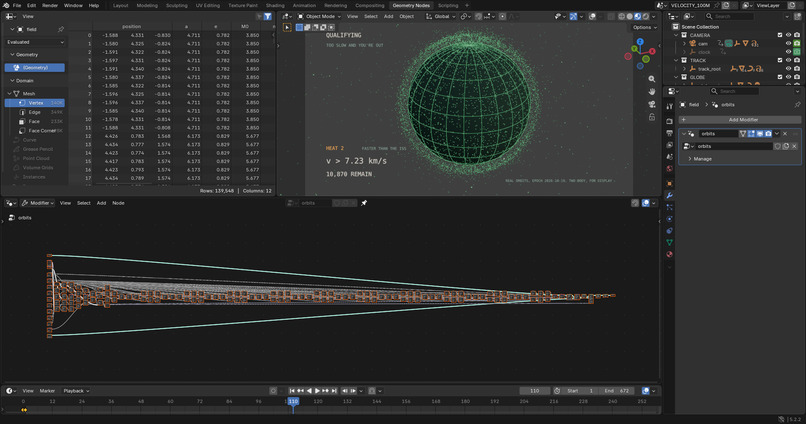The height and width of the screenshot is (424, 806).
Task: Jump to the first frame
Action: pos(292,391)
